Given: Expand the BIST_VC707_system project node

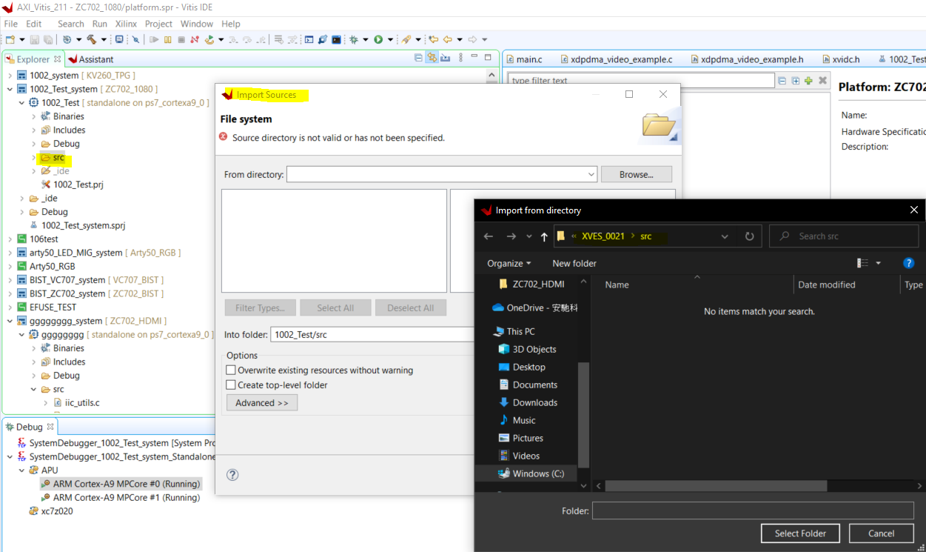Looking at the screenshot, I should pos(9,280).
